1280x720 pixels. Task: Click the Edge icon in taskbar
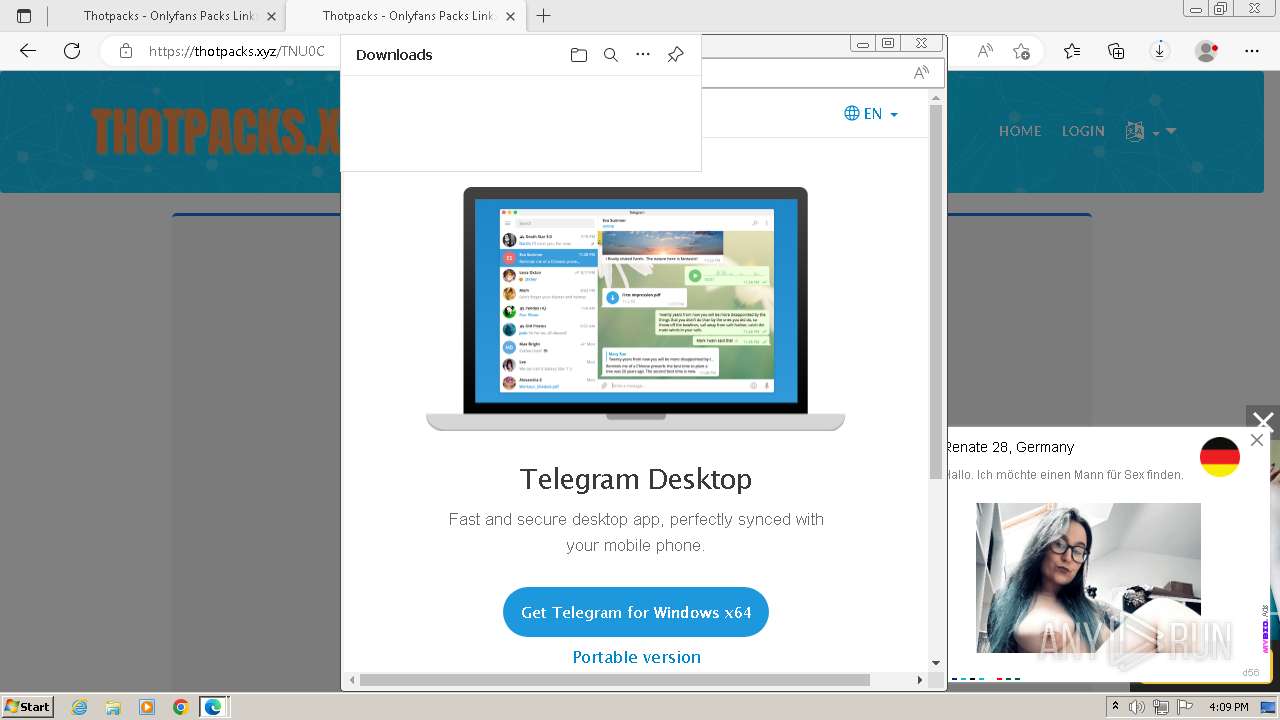(213, 707)
